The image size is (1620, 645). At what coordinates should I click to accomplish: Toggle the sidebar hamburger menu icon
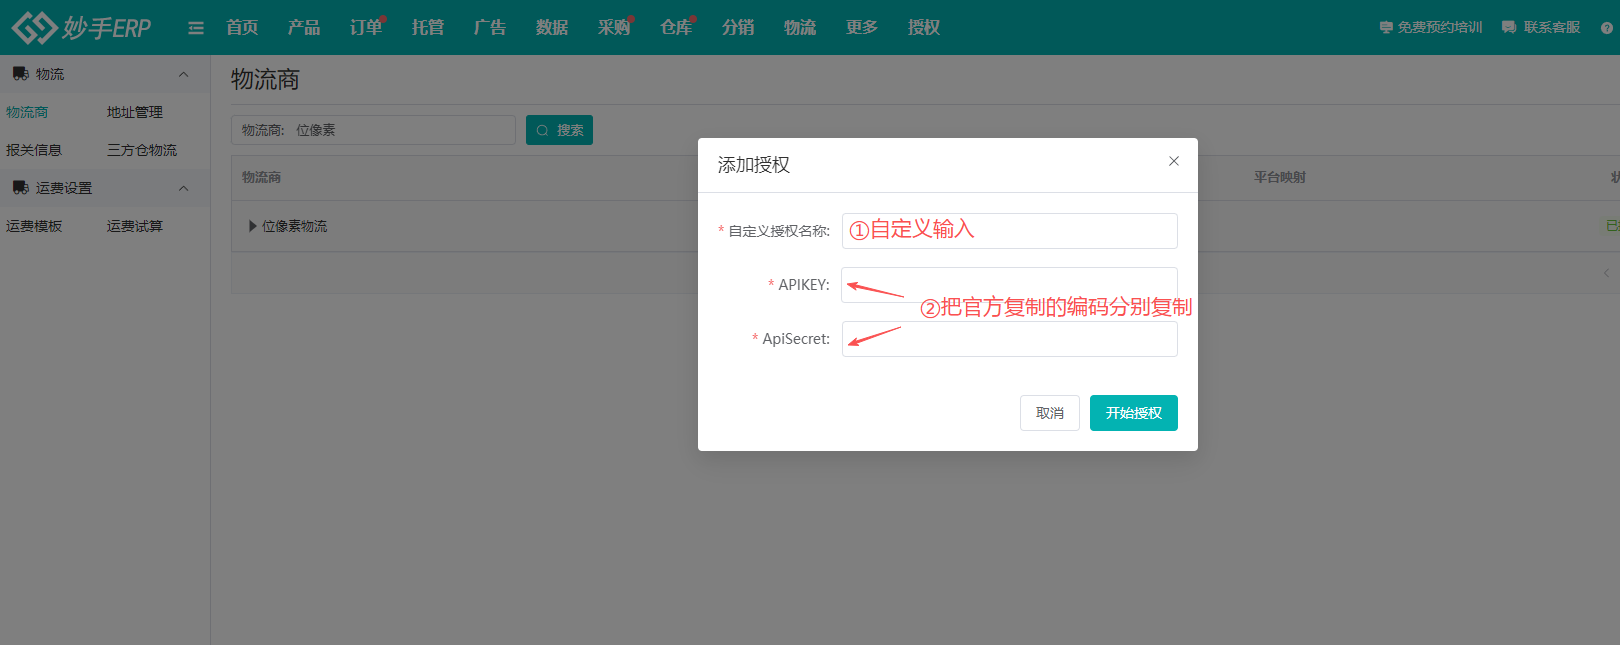coord(196,28)
